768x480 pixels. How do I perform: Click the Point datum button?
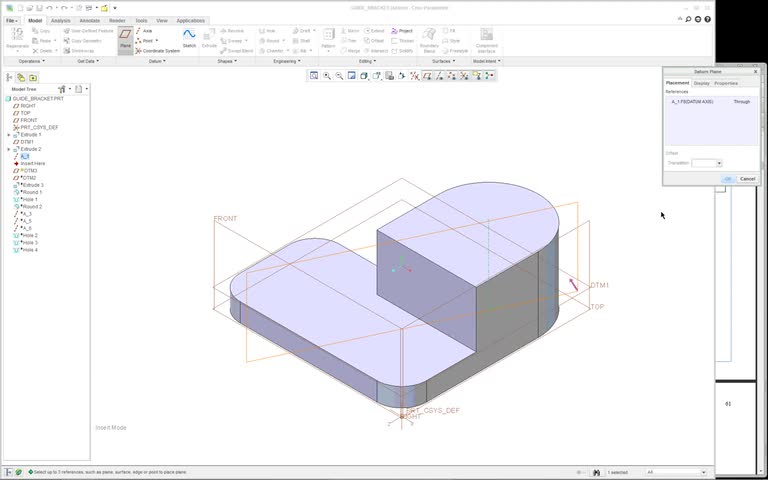pyautogui.click(x=147, y=41)
